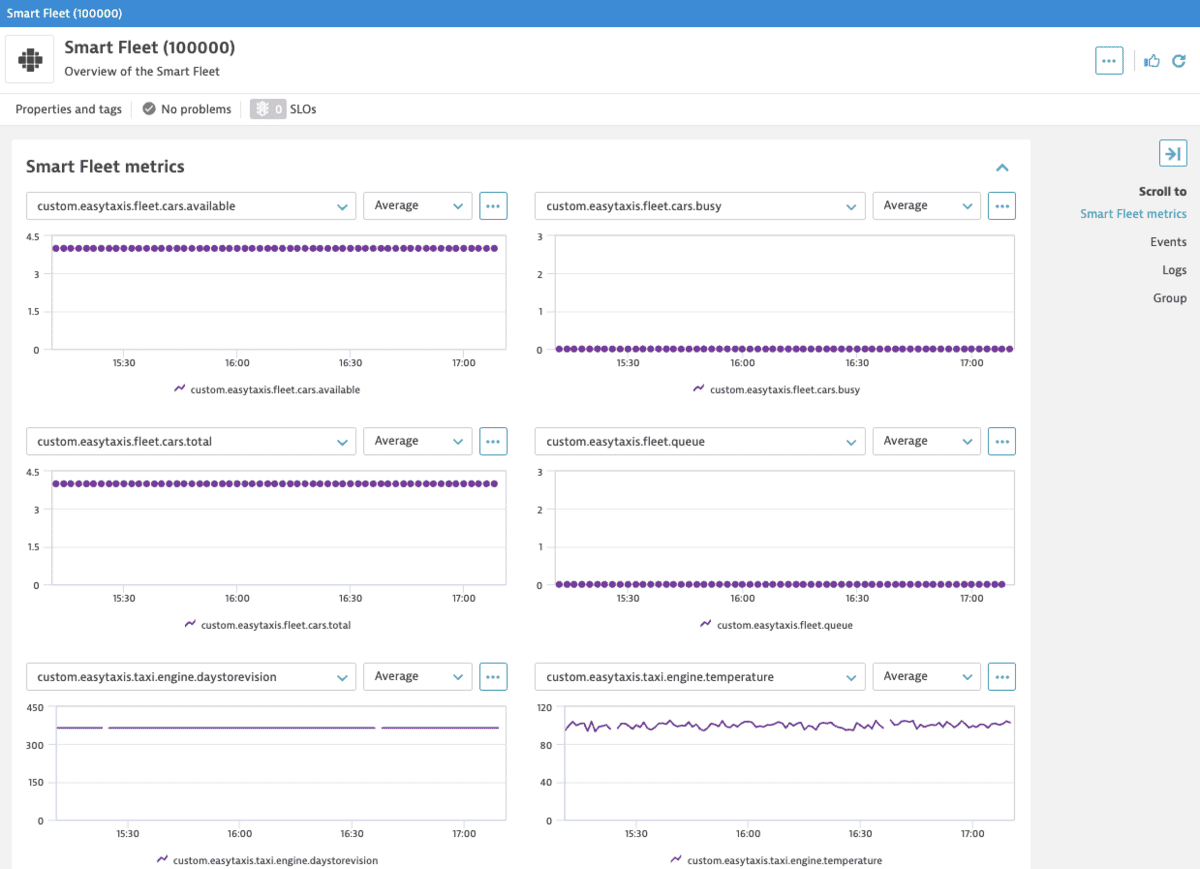The height and width of the screenshot is (869, 1200).
Task: Open the metric dropdown for fleet.cars.available
Action: pyautogui.click(x=190, y=205)
